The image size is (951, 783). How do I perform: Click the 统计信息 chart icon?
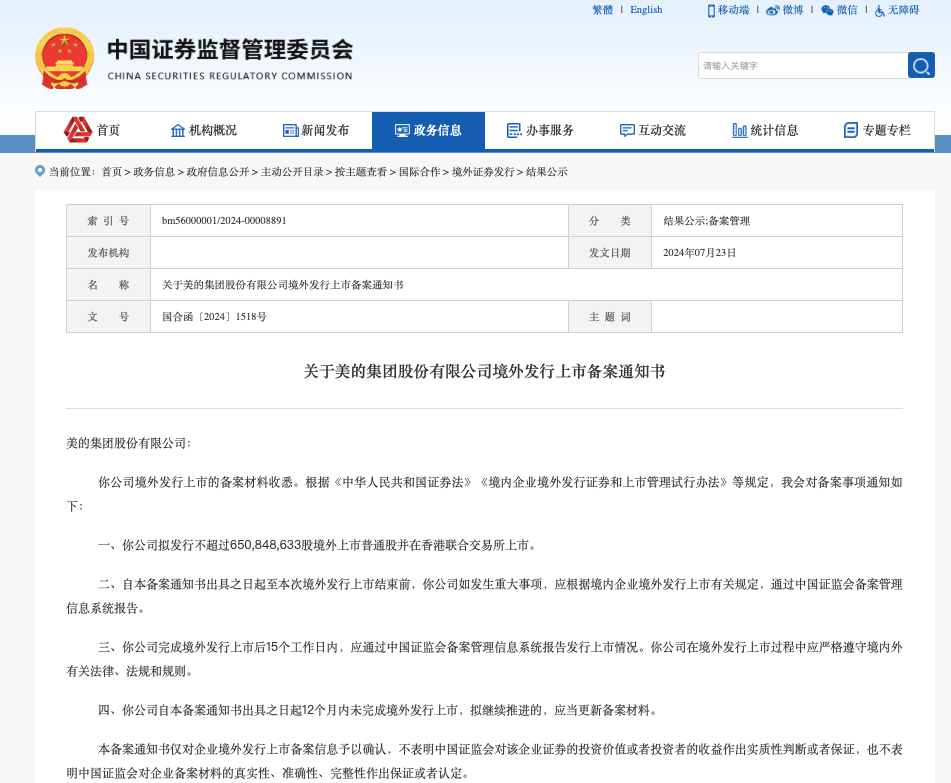[739, 130]
